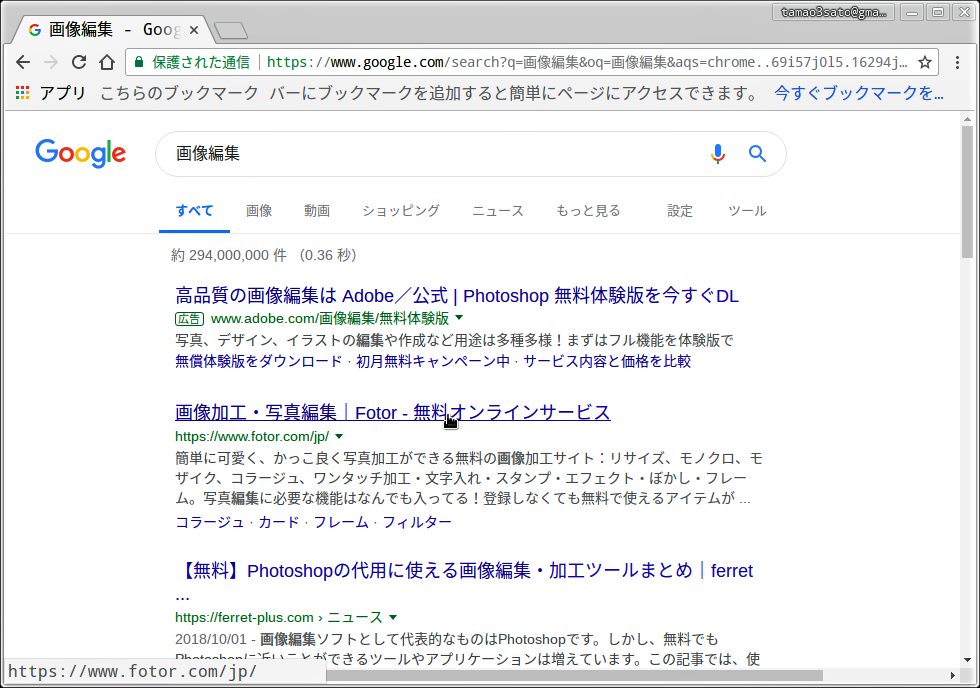Open the アプリ apps grid shortcut
Image resolution: width=980 pixels, height=688 pixels.
50,93
